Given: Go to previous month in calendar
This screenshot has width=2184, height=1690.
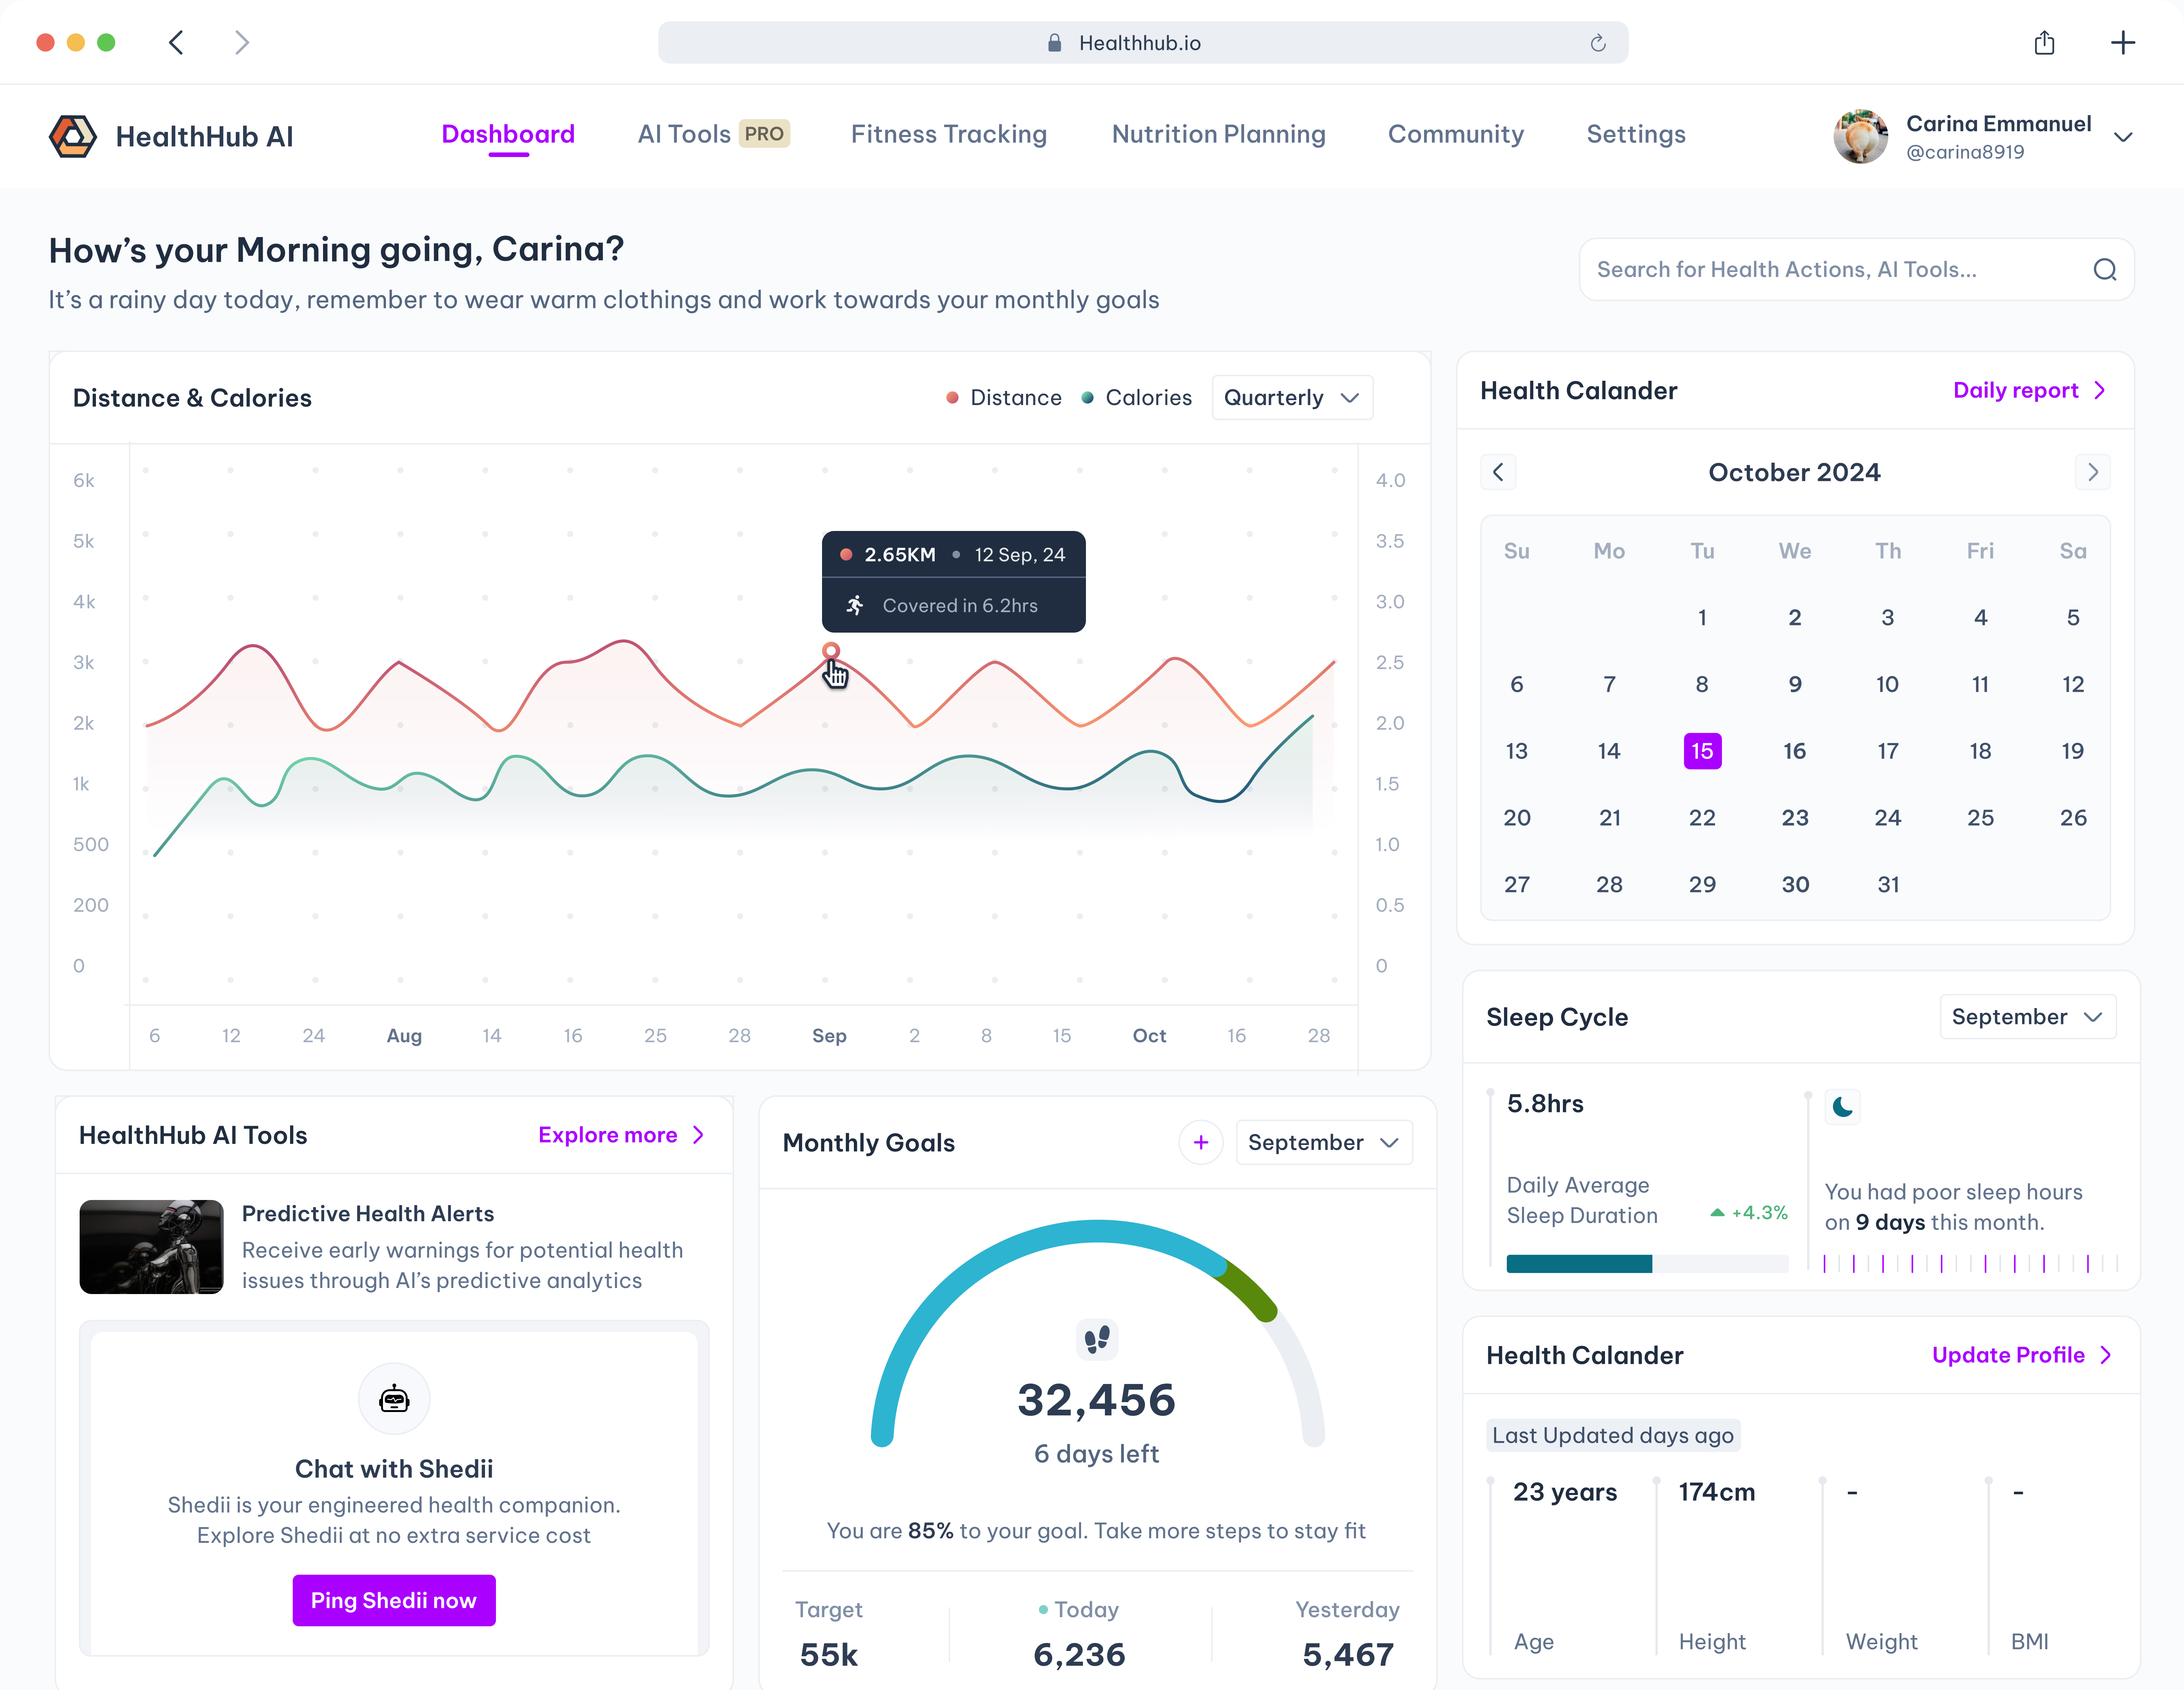Looking at the screenshot, I should (x=1498, y=472).
